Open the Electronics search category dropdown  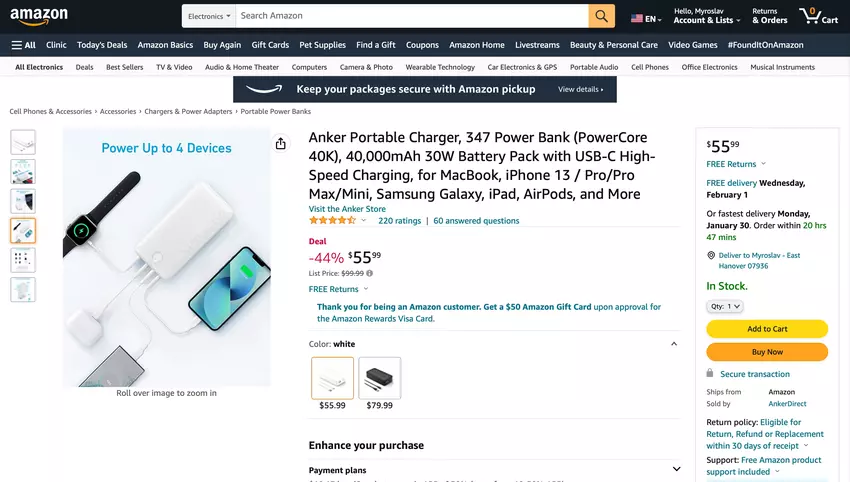(209, 16)
